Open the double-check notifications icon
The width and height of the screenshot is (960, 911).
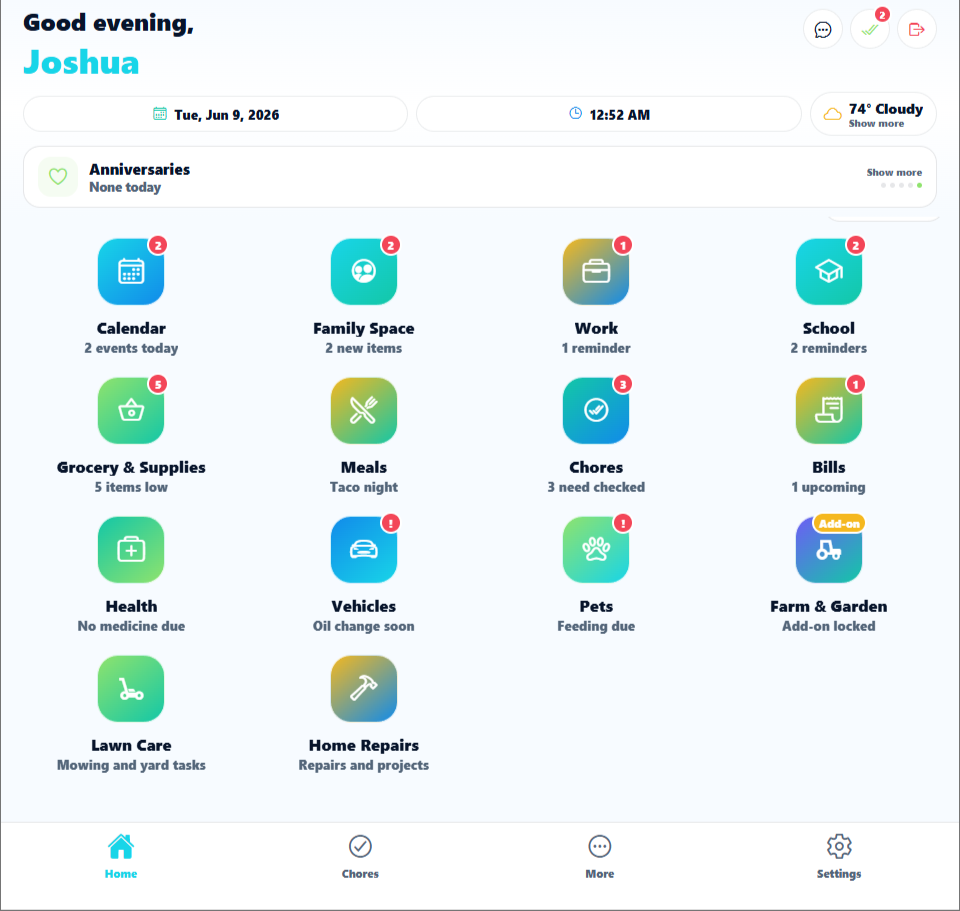(x=869, y=29)
